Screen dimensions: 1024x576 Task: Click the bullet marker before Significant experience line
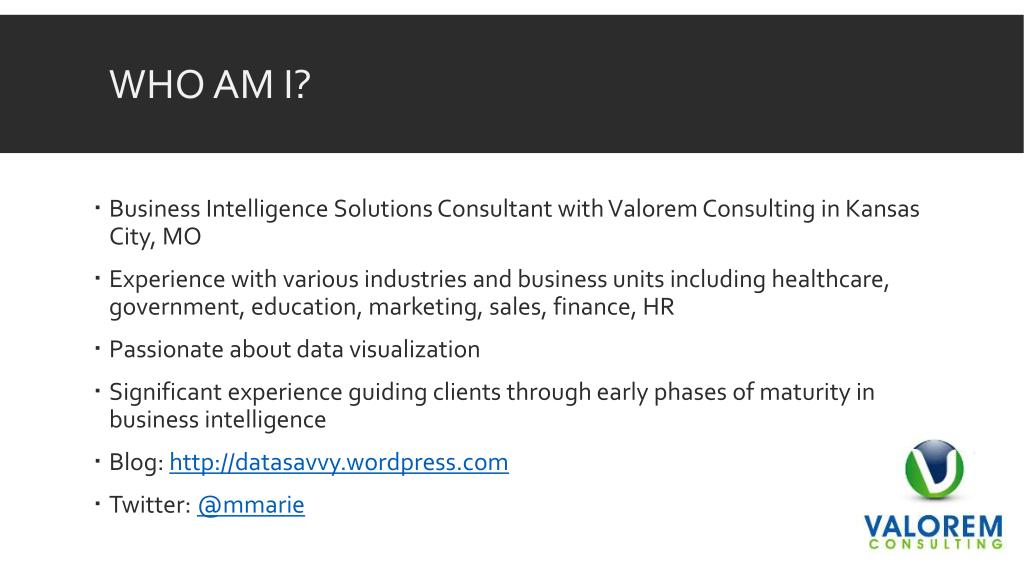tap(97, 391)
